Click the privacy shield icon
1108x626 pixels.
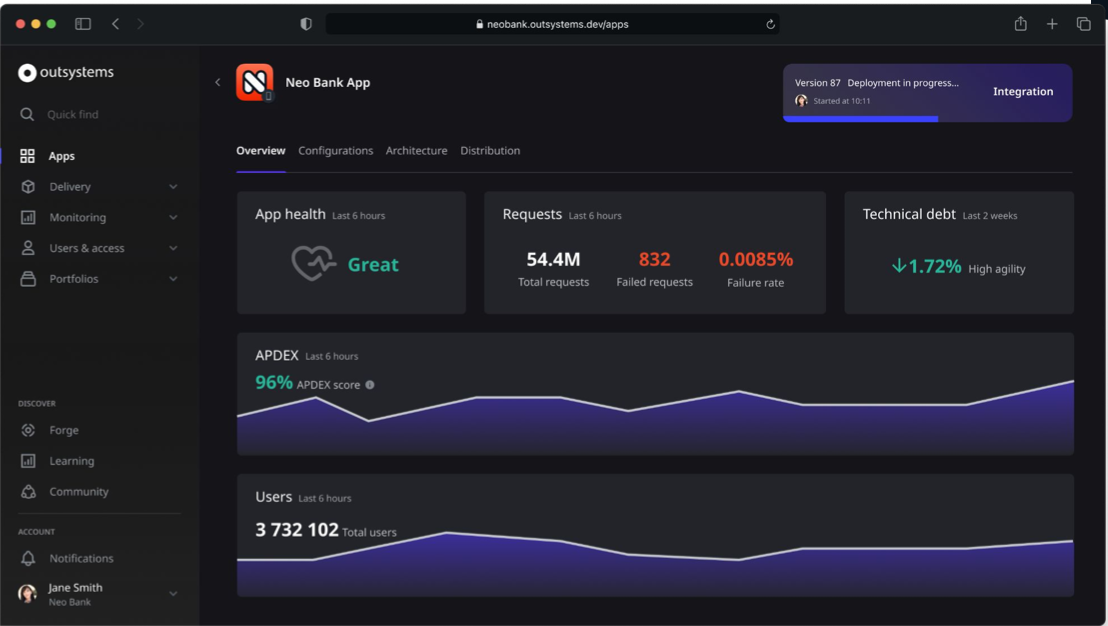click(306, 24)
